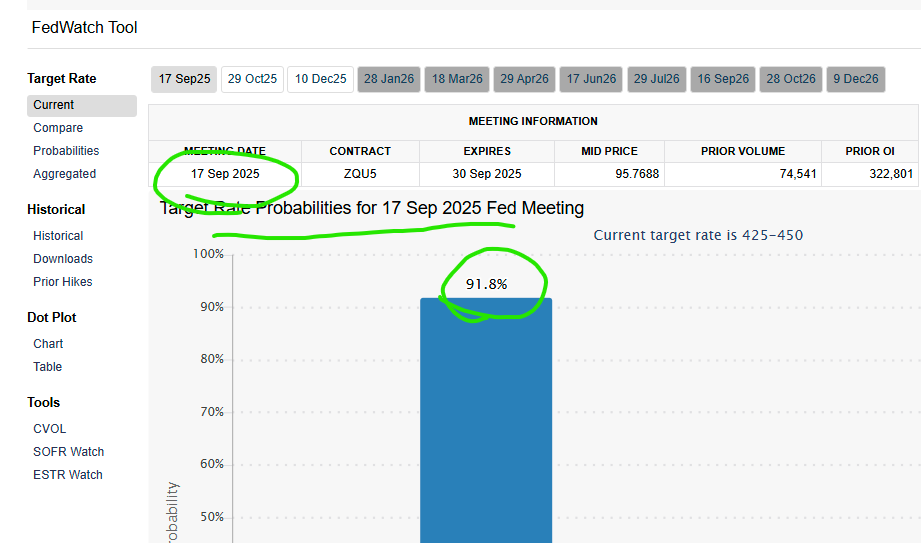921x543 pixels.
Task: Click the 95.7688 mid price cell
Action: (x=609, y=174)
